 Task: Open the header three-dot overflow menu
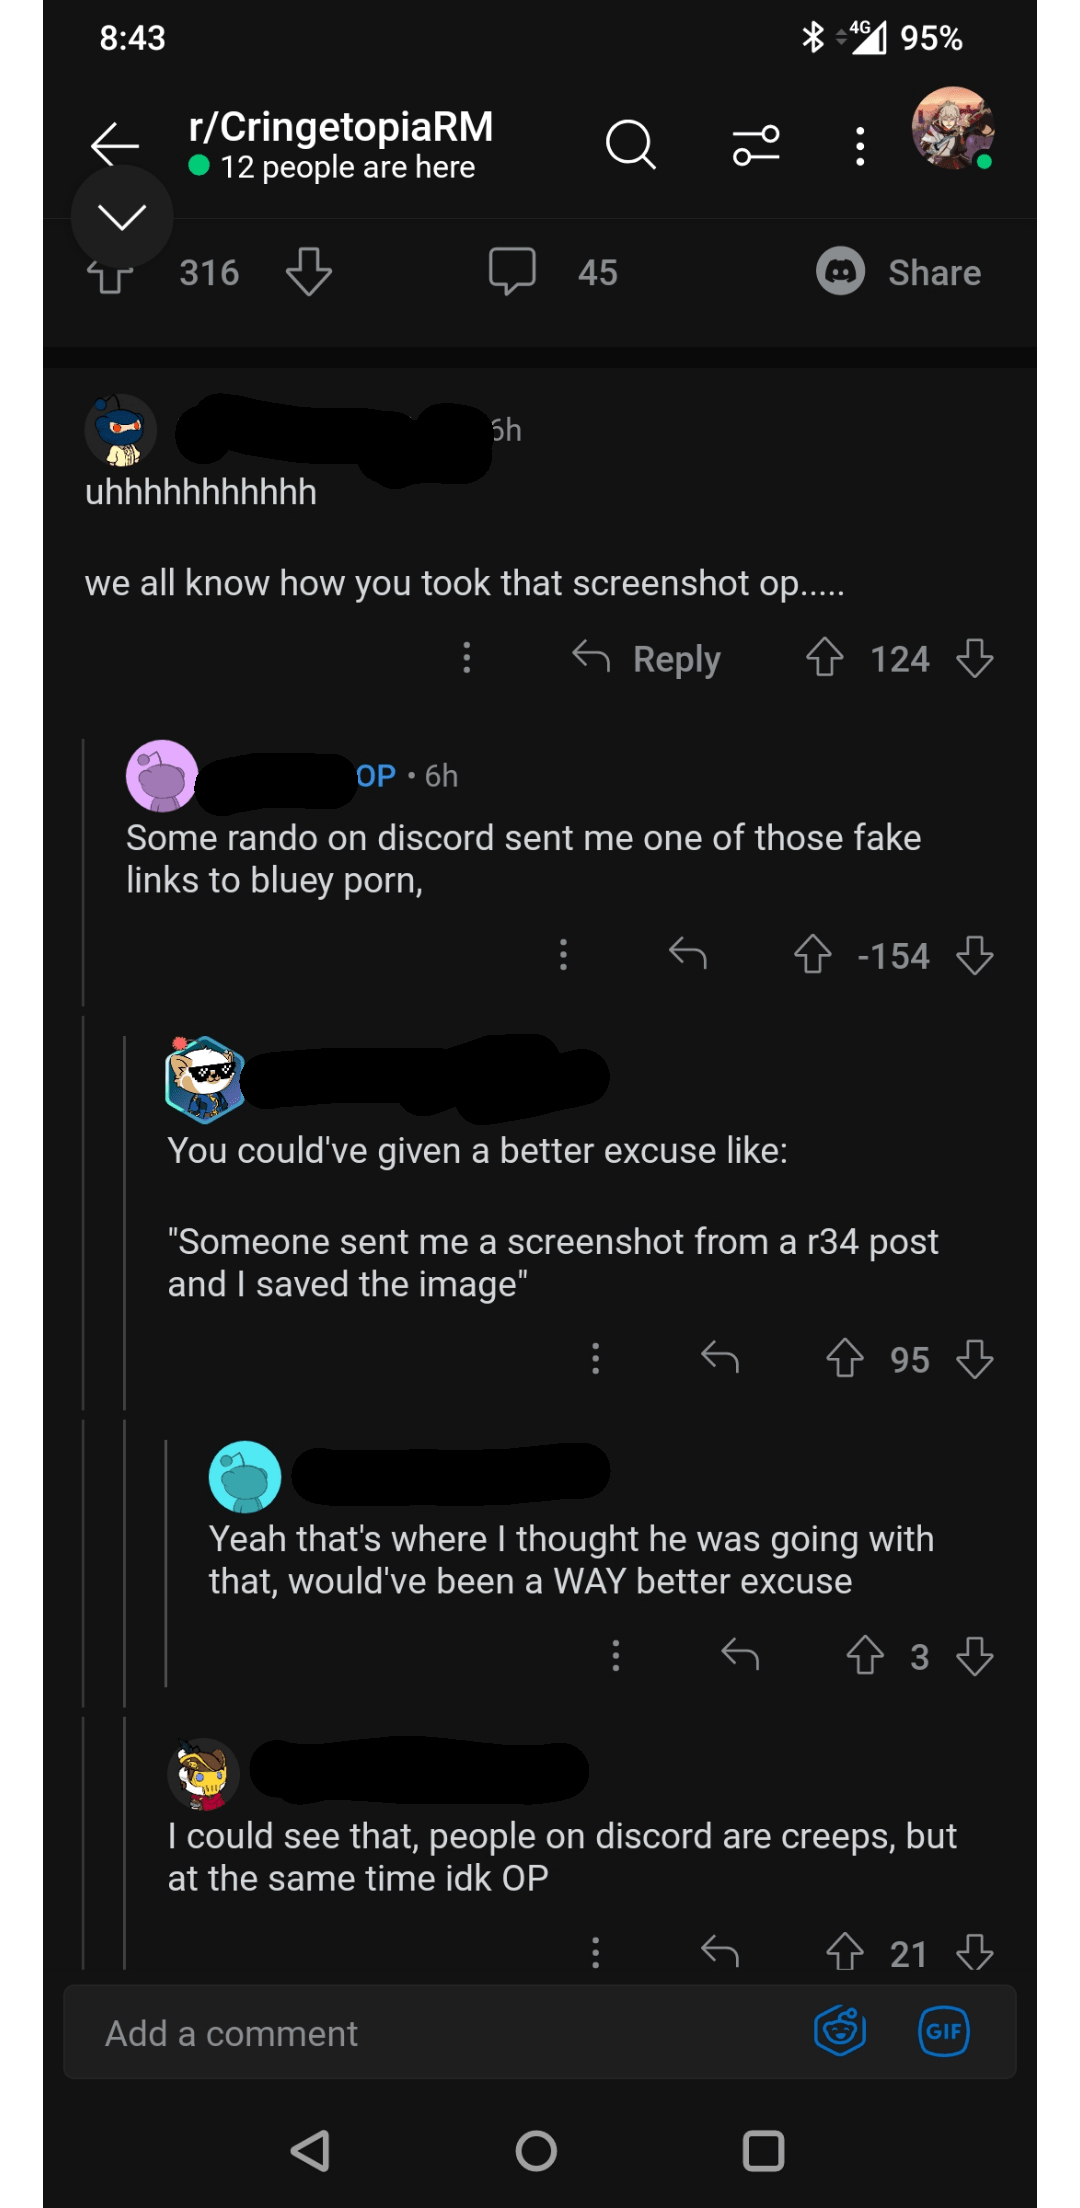[859, 146]
